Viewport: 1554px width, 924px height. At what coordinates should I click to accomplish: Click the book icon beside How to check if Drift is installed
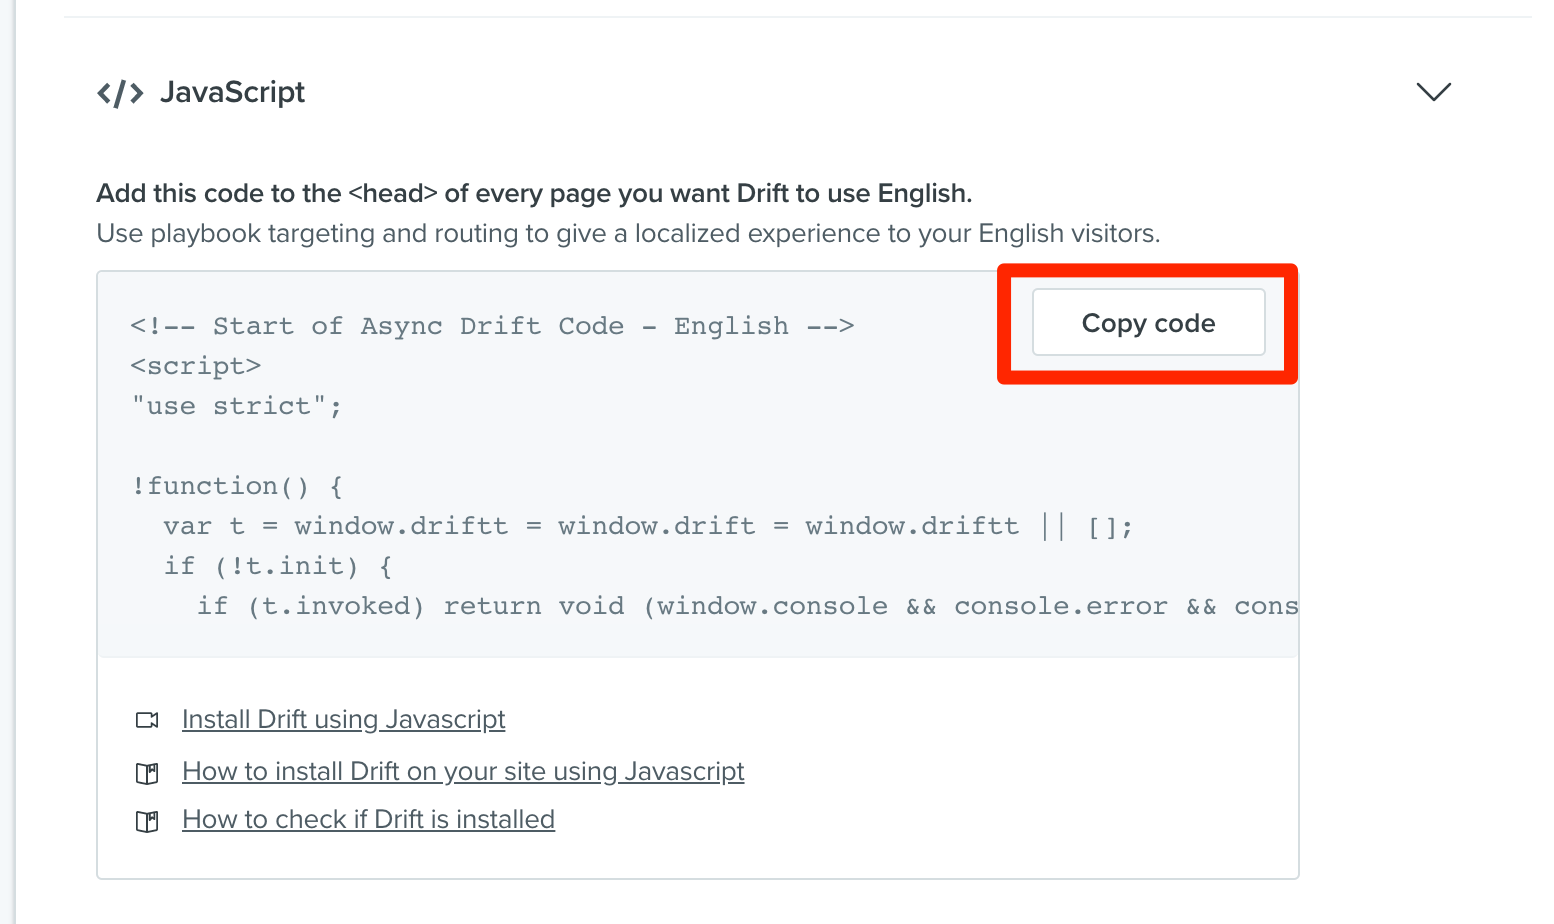coord(147,820)
